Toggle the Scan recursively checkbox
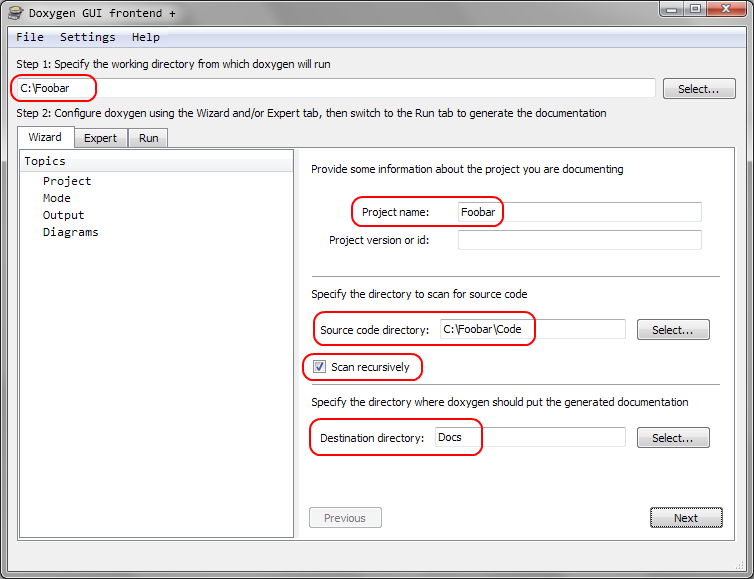754x579 pixels. point(319,367)
